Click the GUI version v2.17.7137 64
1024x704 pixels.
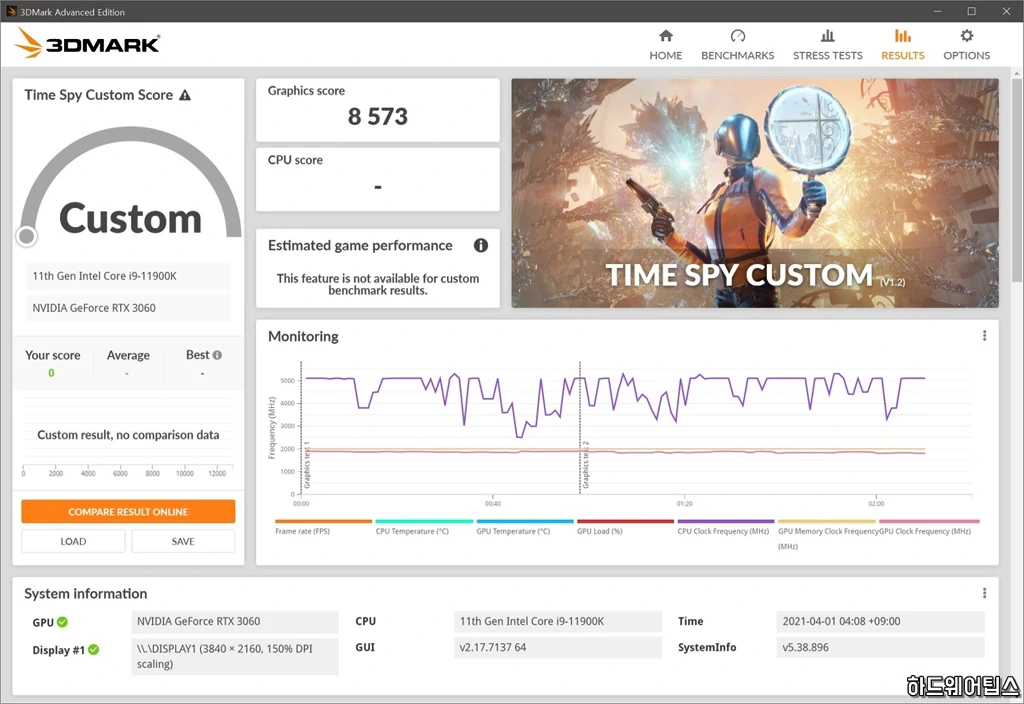point(558,648)
